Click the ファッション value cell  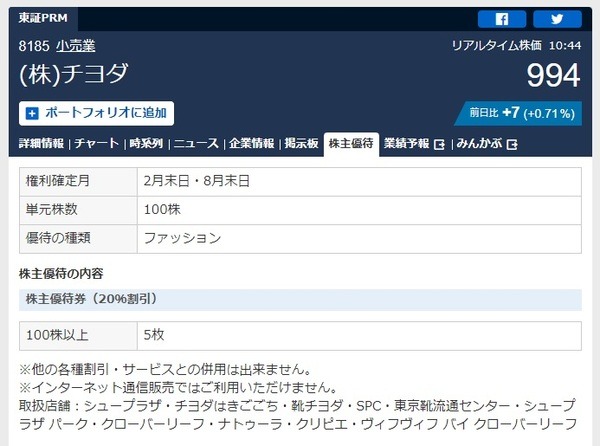pos(359,239)
